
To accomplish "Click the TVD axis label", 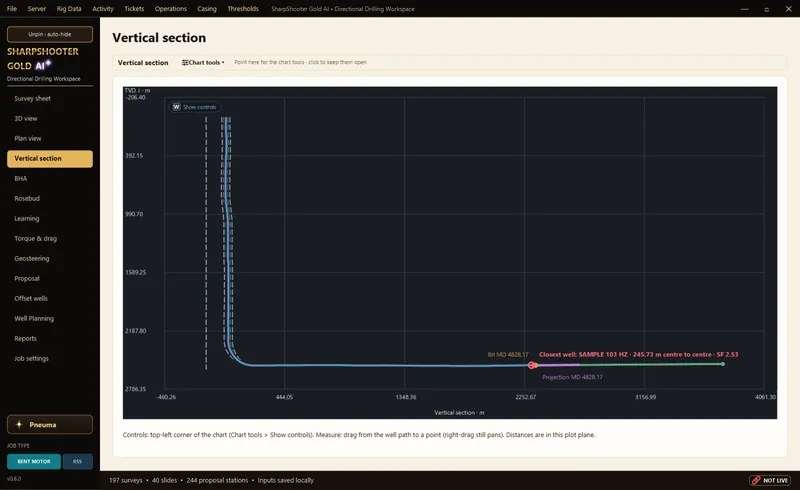I will (138, 90).
